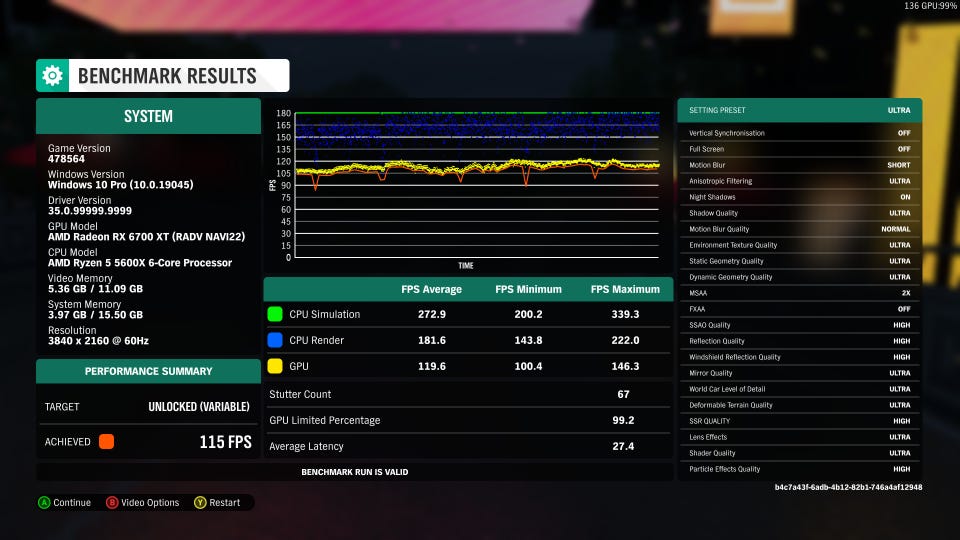
Task: Click the CPU Render minimum 143.8
Action: (528, 340)
